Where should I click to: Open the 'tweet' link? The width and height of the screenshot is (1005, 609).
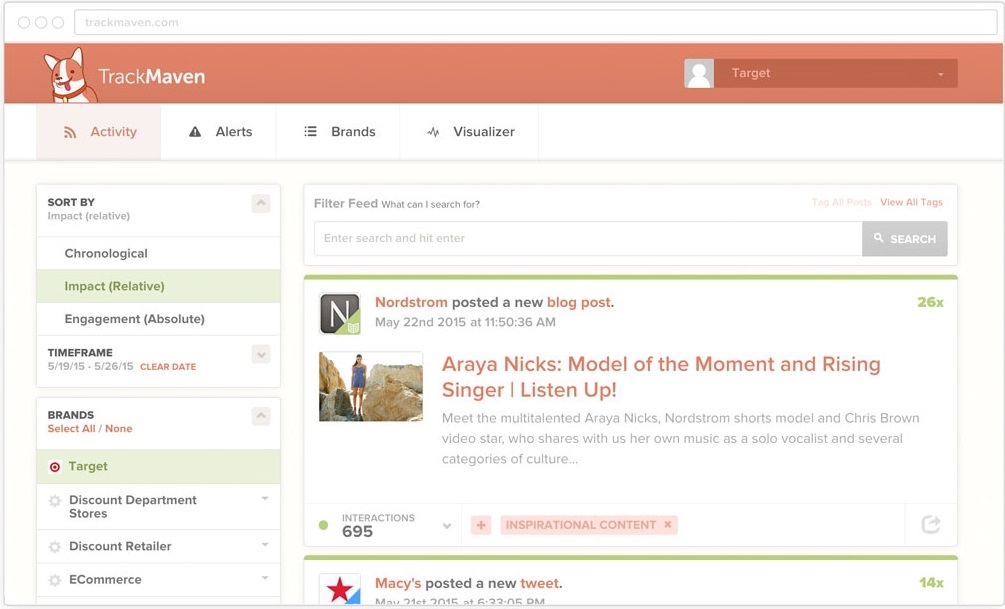pos(540,583)
